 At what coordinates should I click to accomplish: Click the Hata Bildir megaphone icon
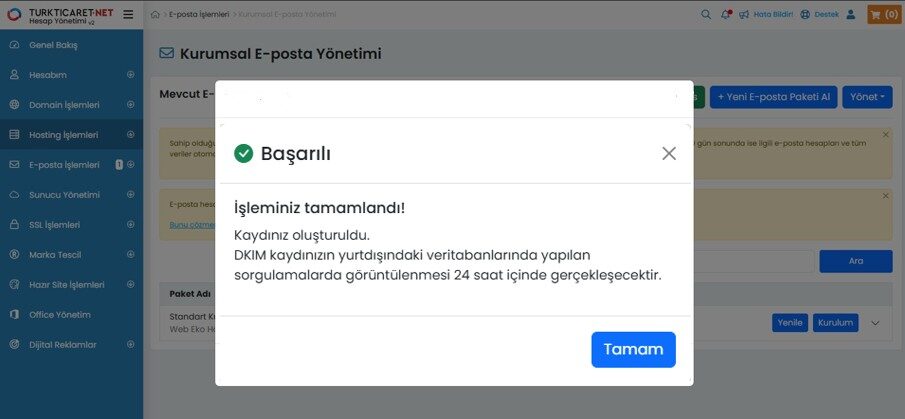pos(744,14)
